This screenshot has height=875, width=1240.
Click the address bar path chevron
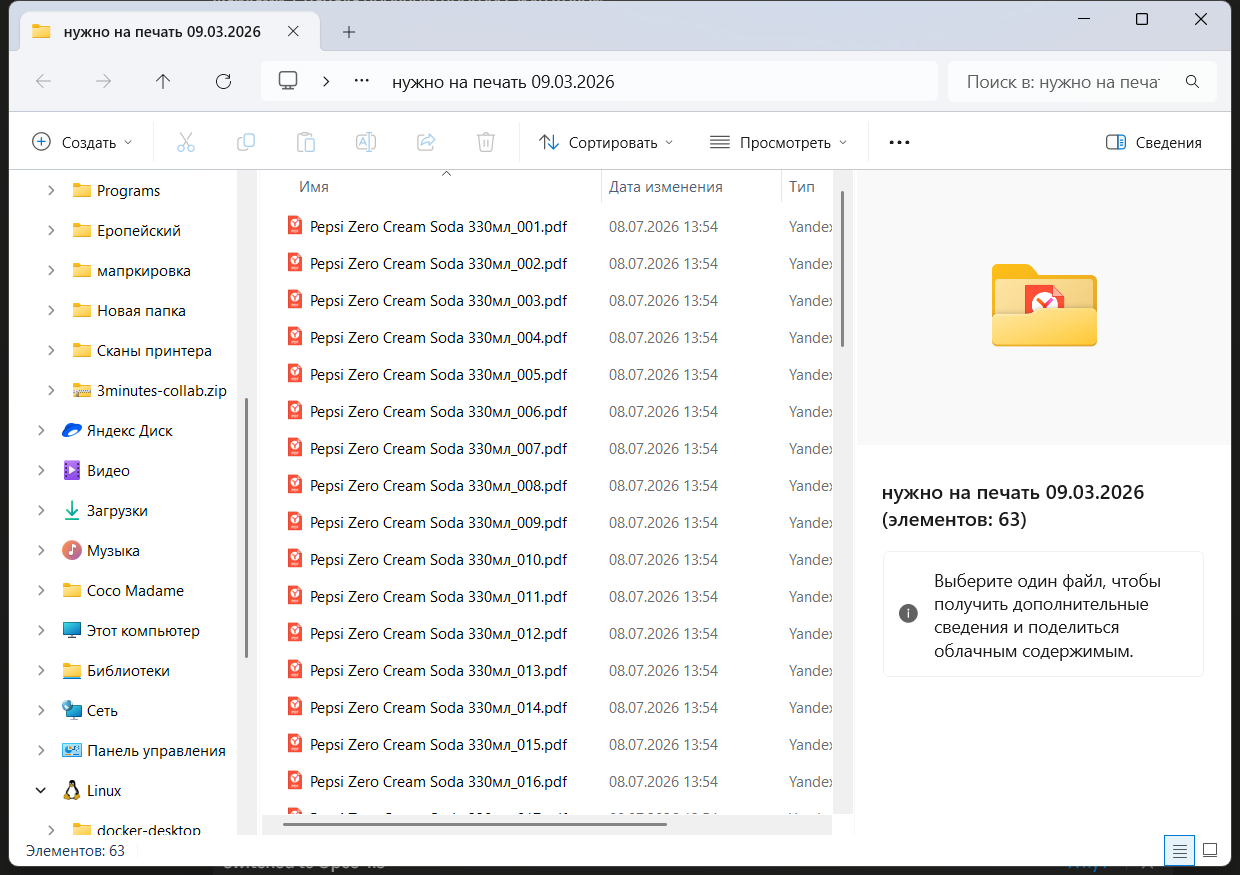[x=326, y=81]
